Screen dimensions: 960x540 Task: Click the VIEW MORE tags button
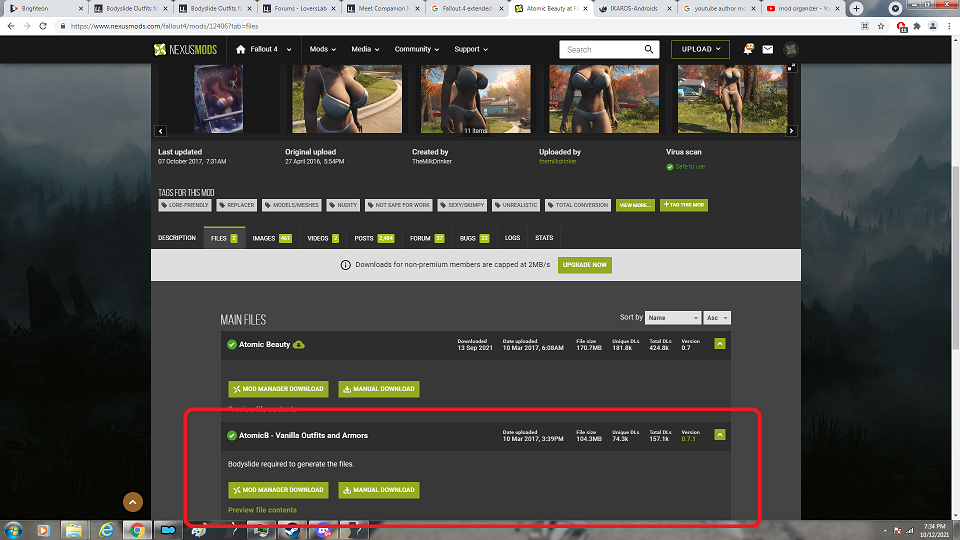click(x=635, y=205)
